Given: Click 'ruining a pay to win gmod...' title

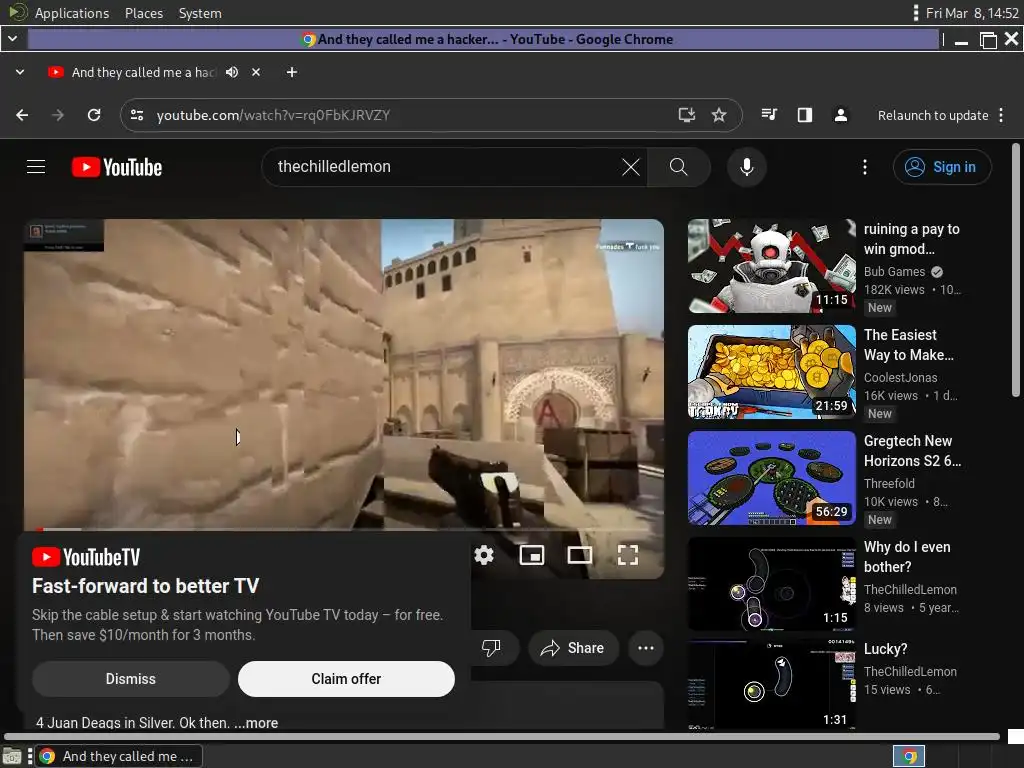Looking at the screenshot, I should pos(912,239).
